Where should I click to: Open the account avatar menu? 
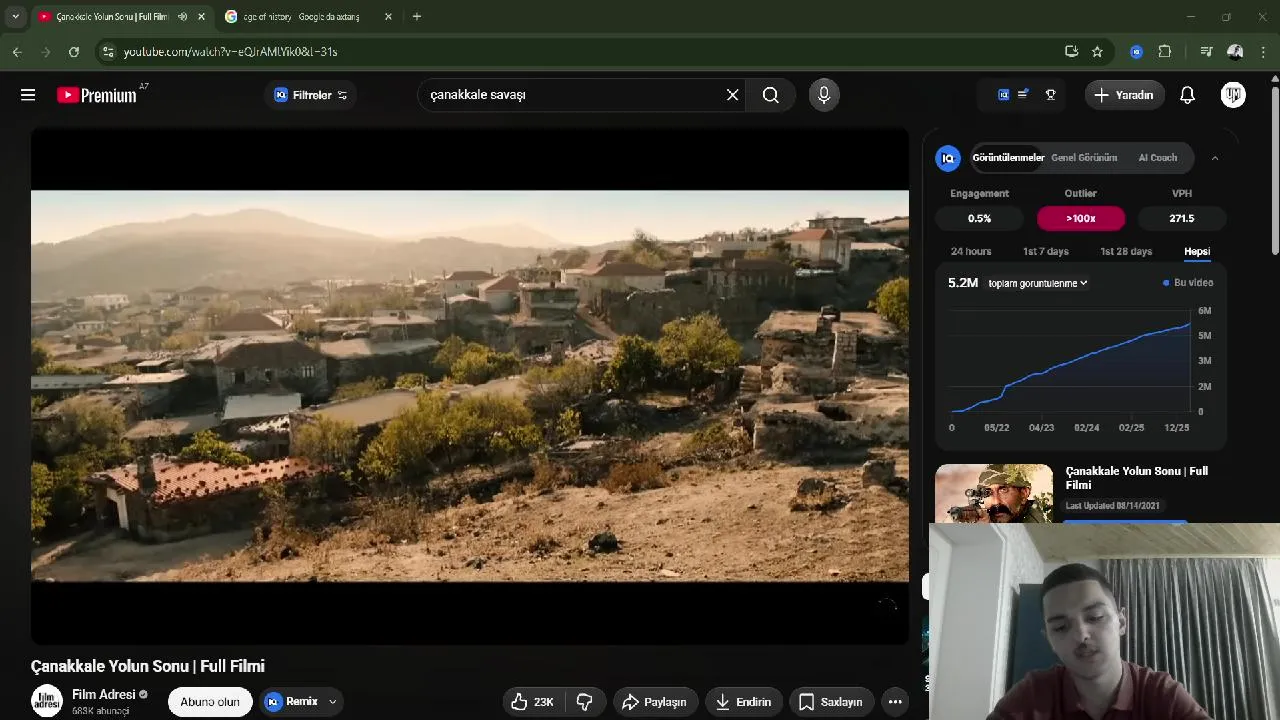[x=1233, y=95]
